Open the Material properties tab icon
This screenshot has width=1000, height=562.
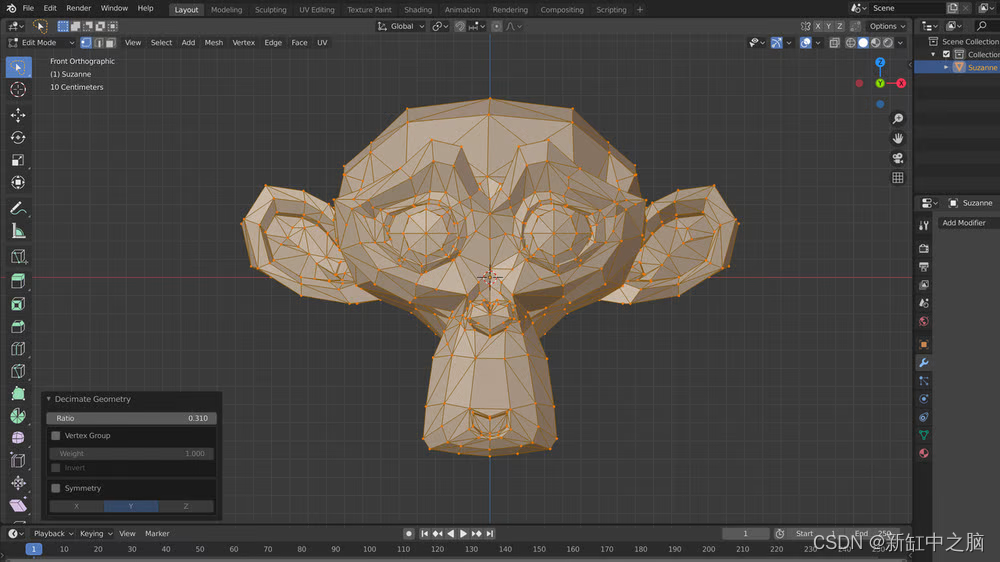[x=923, y=454]
